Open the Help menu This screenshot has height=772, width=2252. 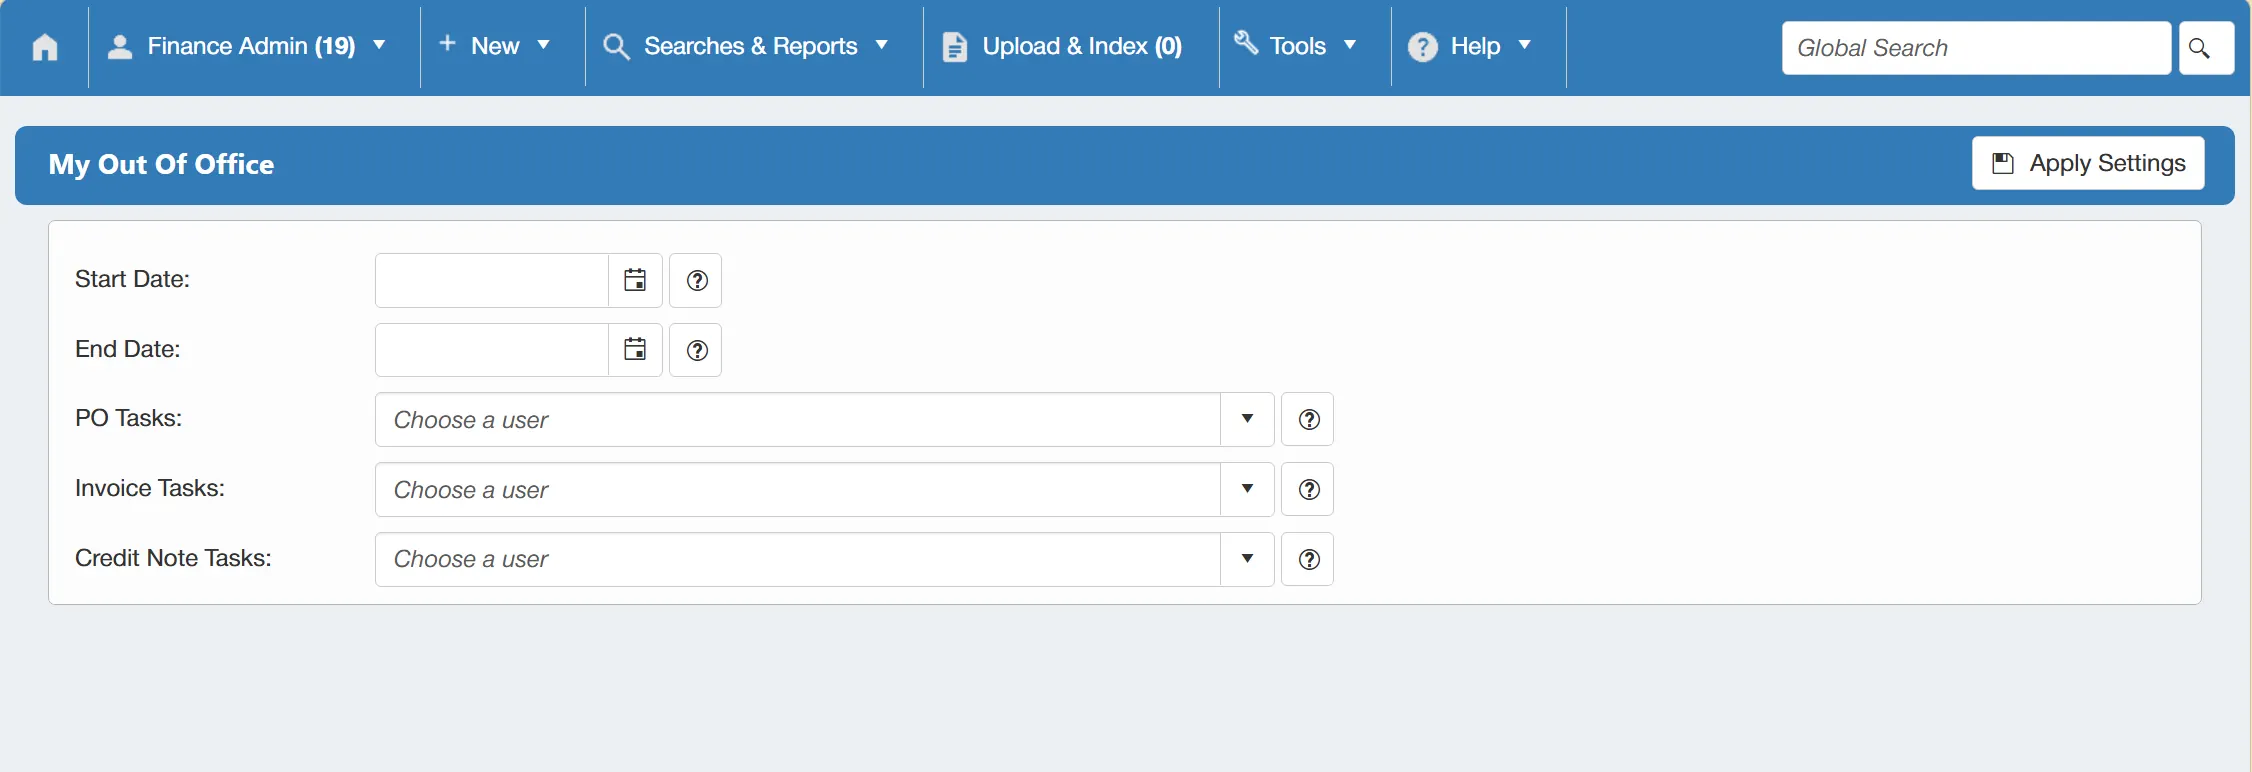pos(1470,46)
